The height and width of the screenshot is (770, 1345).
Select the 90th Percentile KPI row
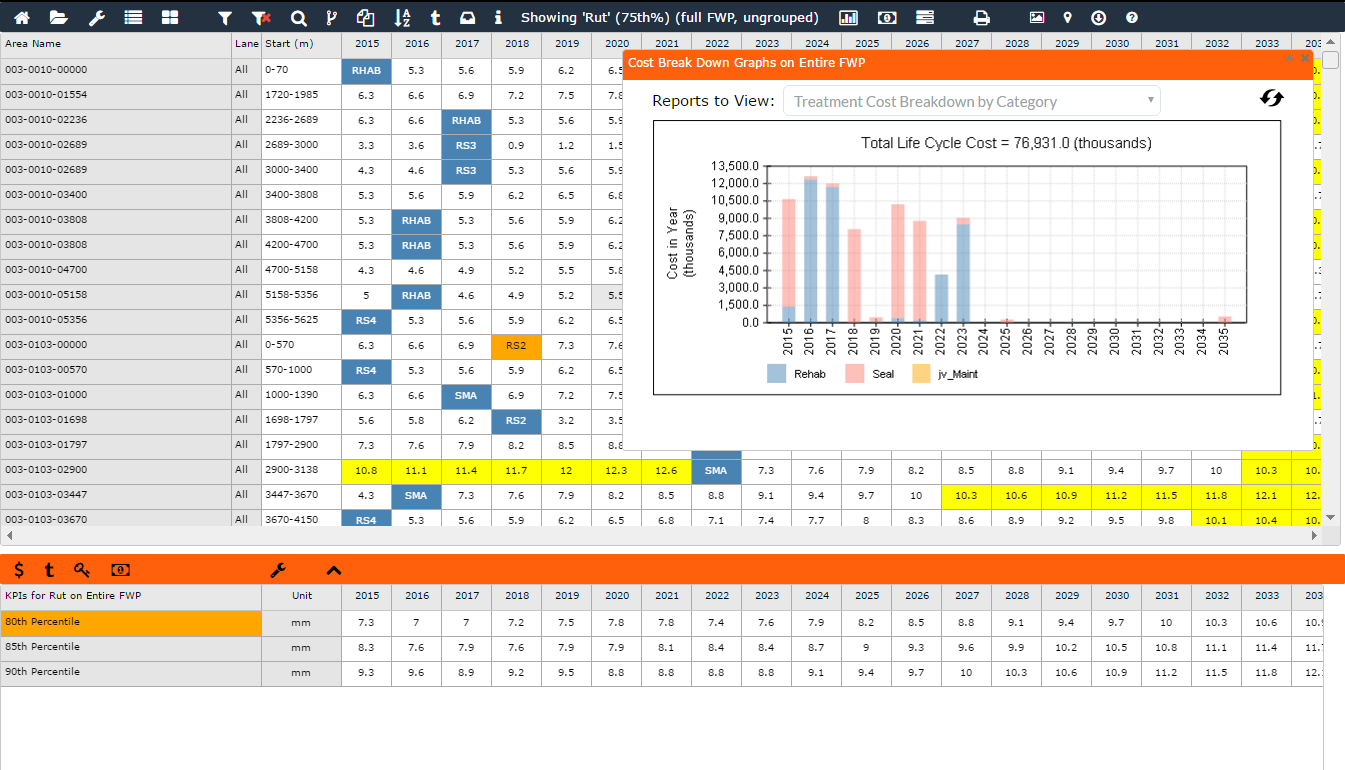point(131,673)
